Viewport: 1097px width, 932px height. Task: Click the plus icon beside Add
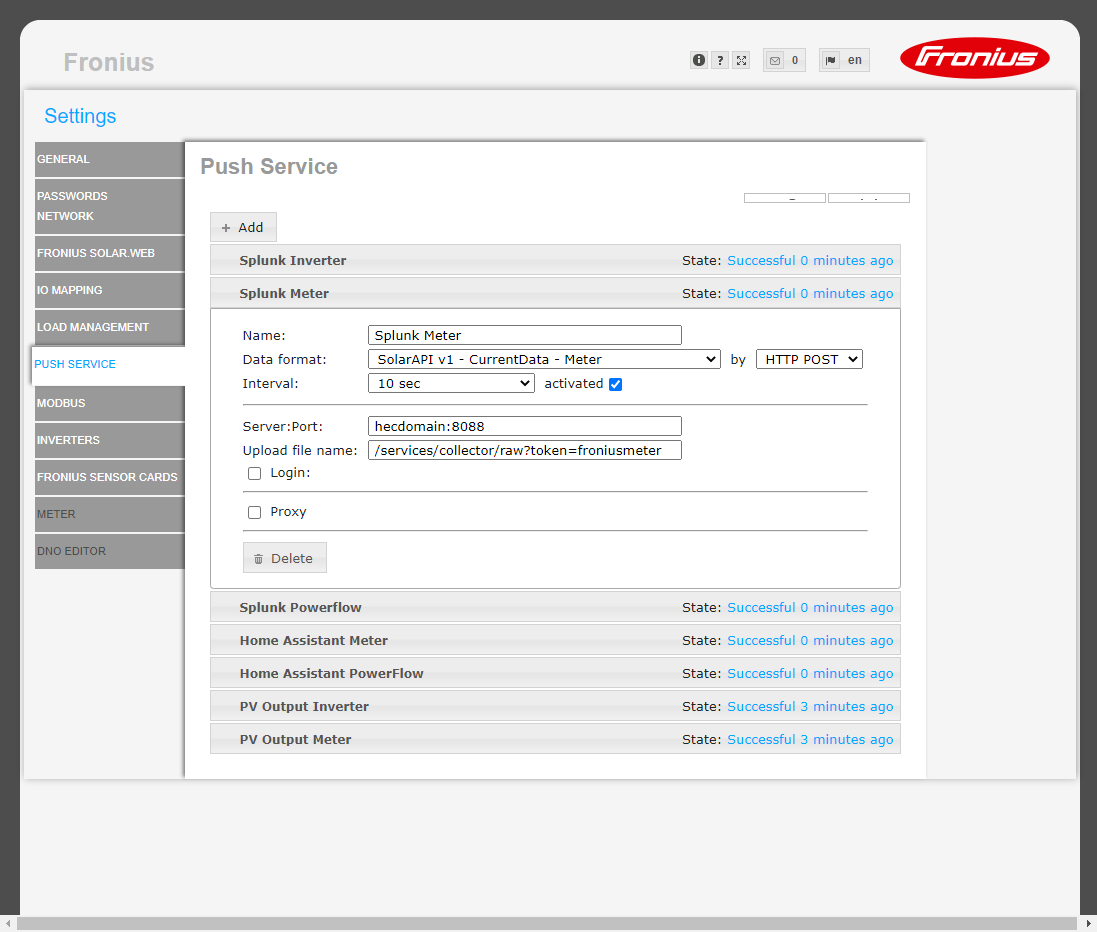point(226,228)
